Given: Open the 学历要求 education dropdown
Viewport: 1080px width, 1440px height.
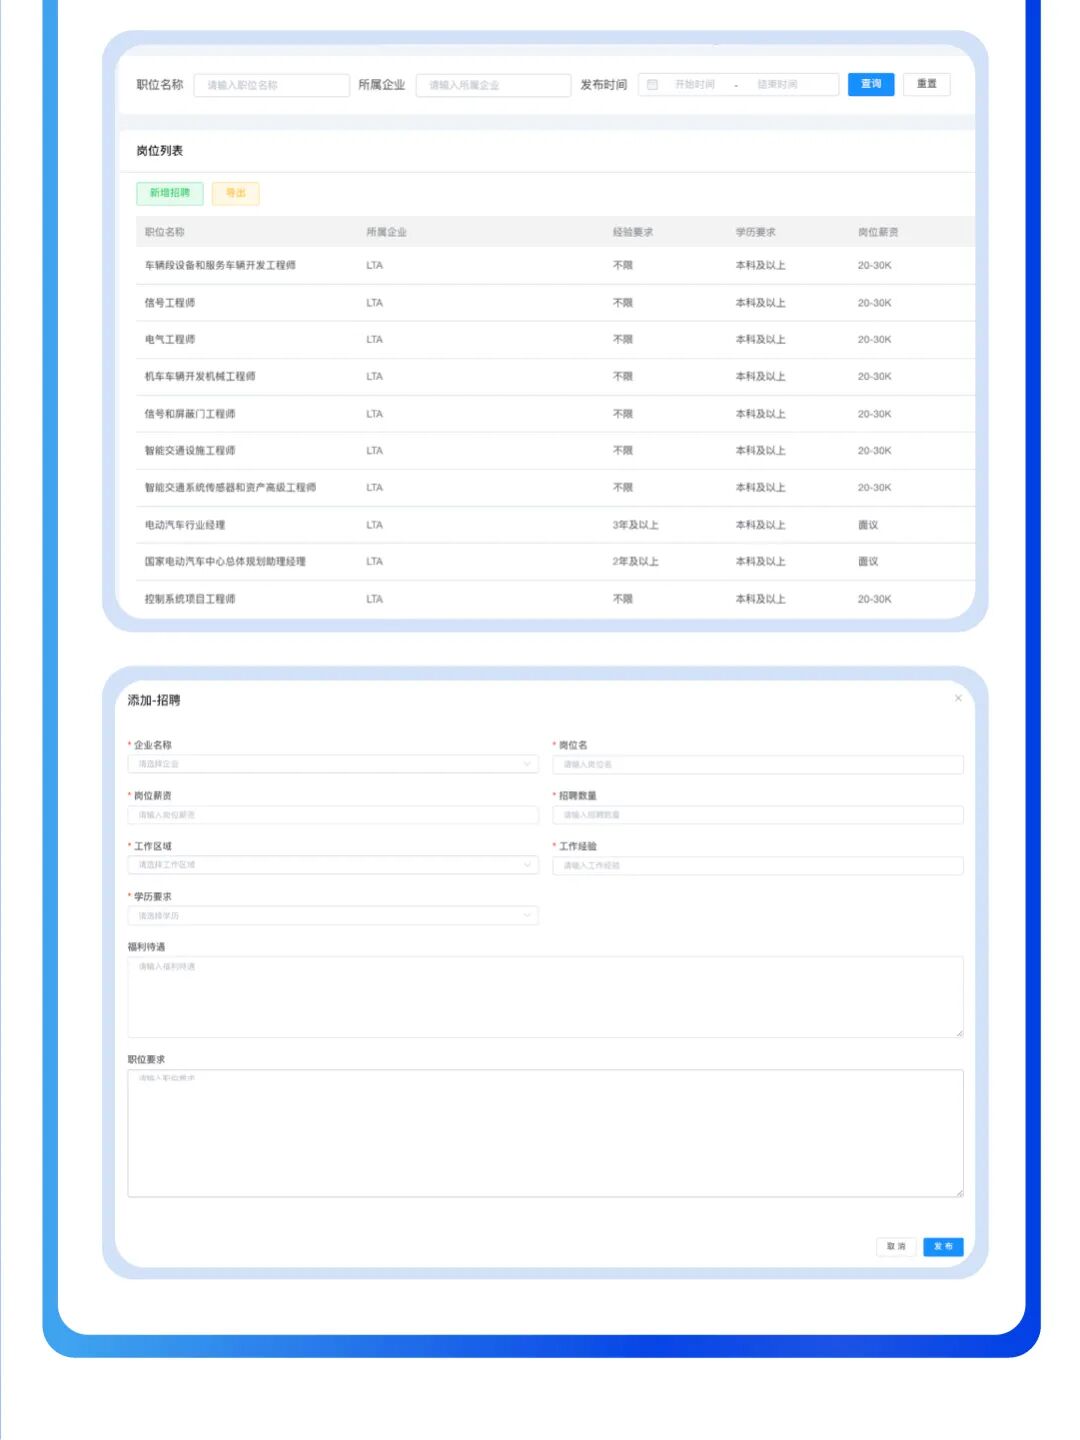Looking at the screenshot, I should point(333,915).
